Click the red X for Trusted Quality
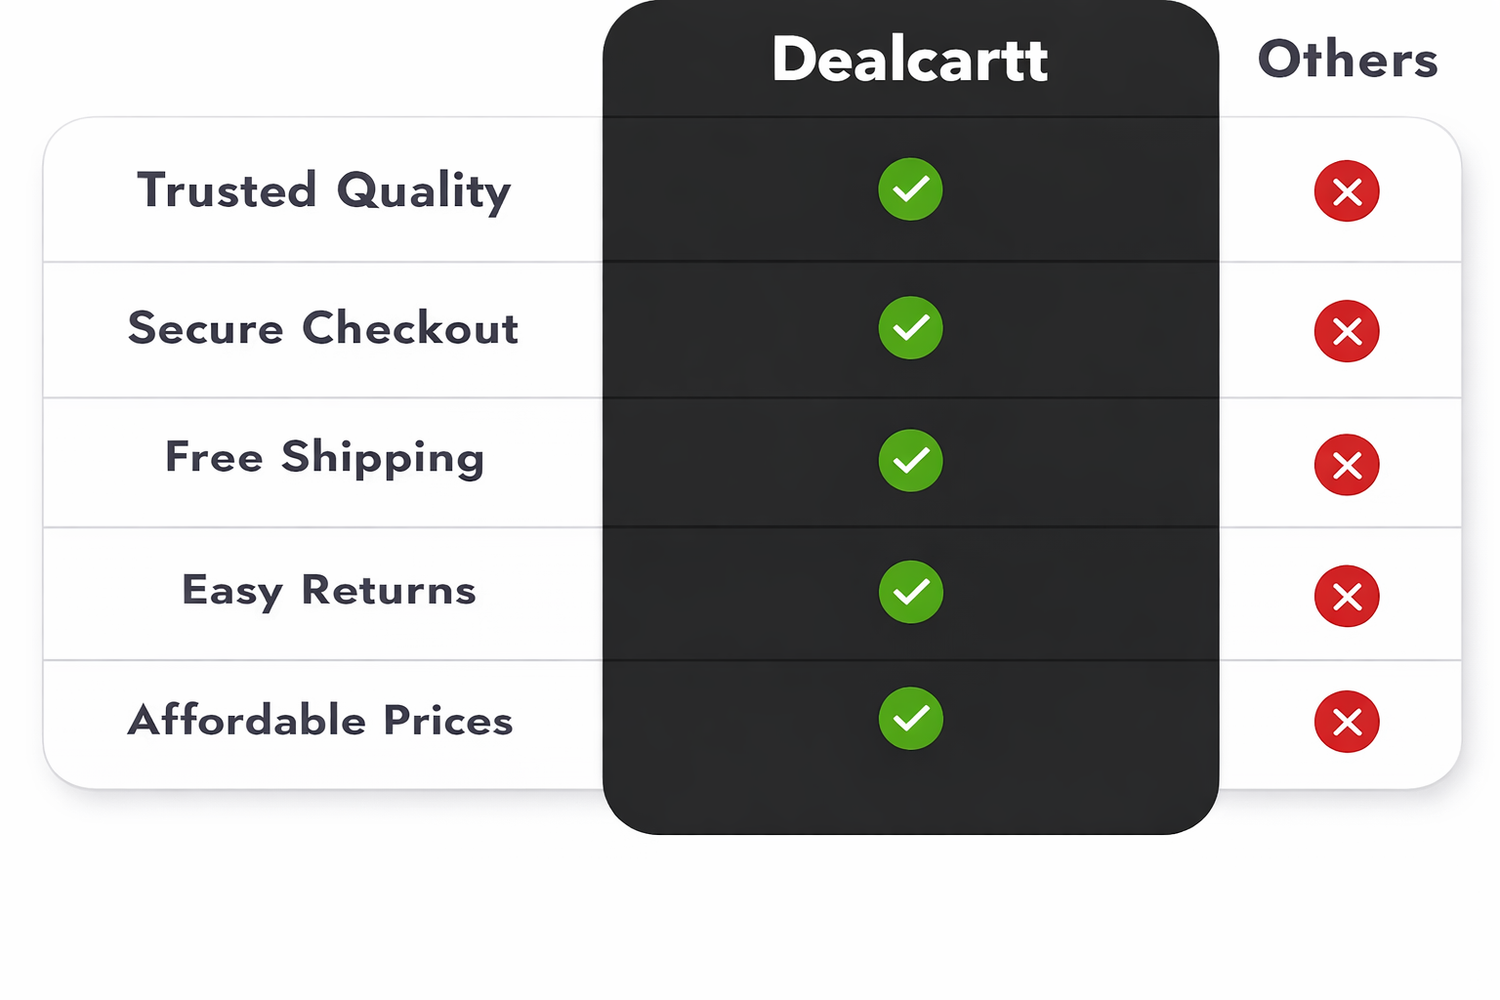1500x1000 pixels. tap(1346, 191)
